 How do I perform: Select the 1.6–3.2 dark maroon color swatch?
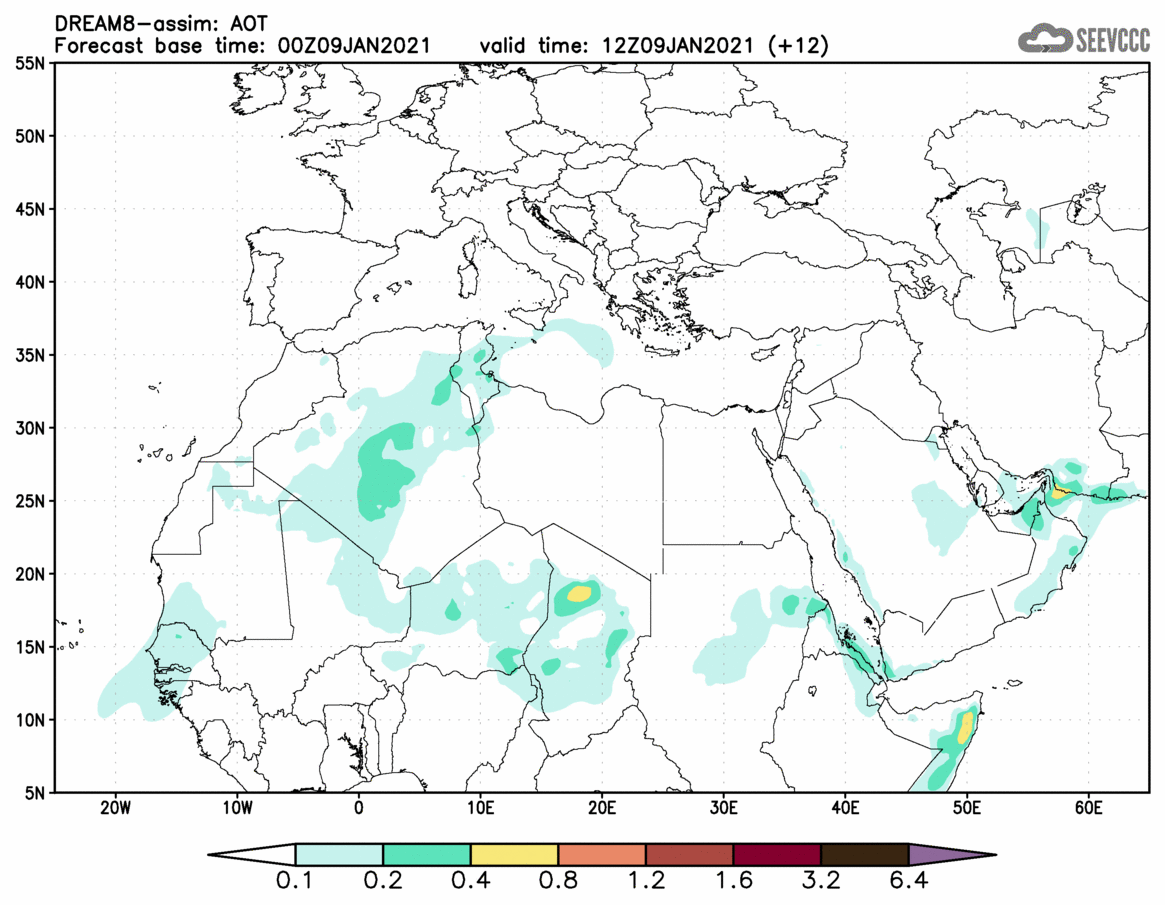[x=777, y=854]
